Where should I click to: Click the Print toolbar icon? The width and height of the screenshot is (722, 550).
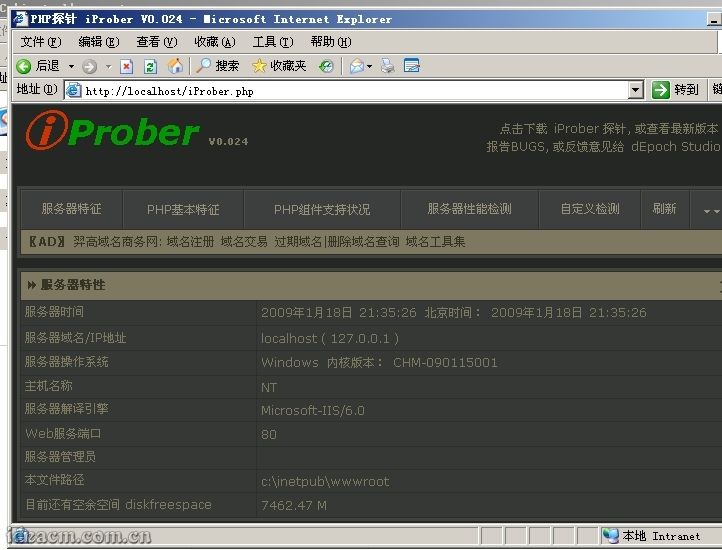pos(388,66)
